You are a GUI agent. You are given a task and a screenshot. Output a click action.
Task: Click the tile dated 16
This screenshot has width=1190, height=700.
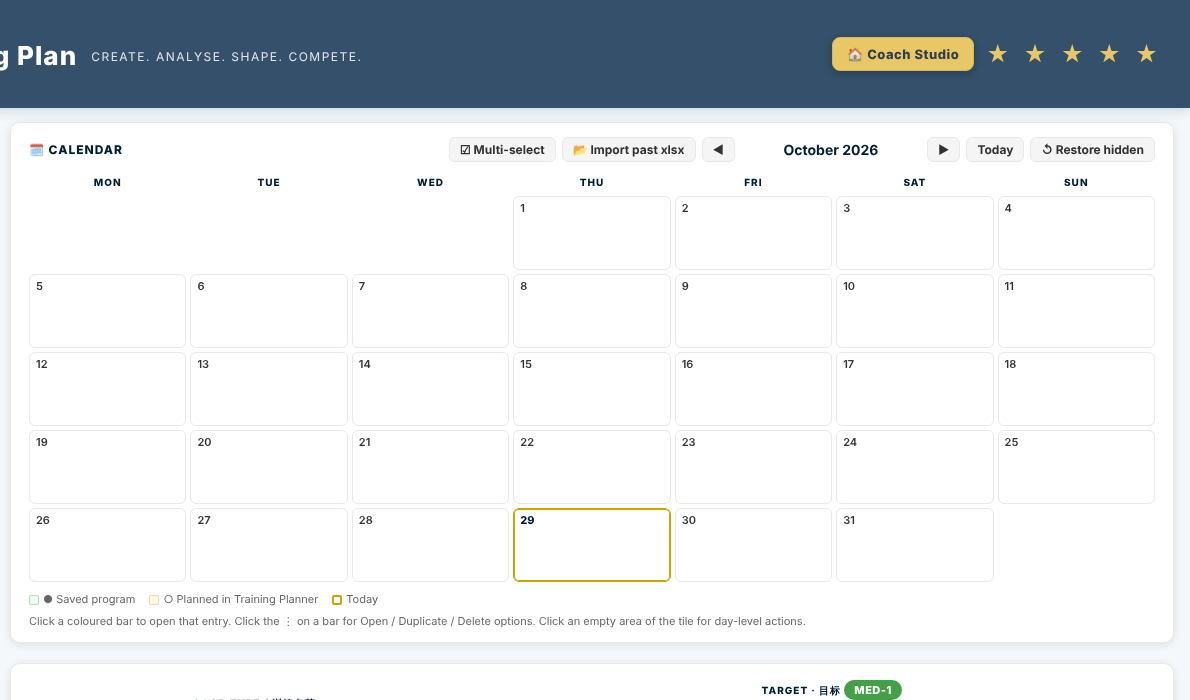[x=753, y=389]
